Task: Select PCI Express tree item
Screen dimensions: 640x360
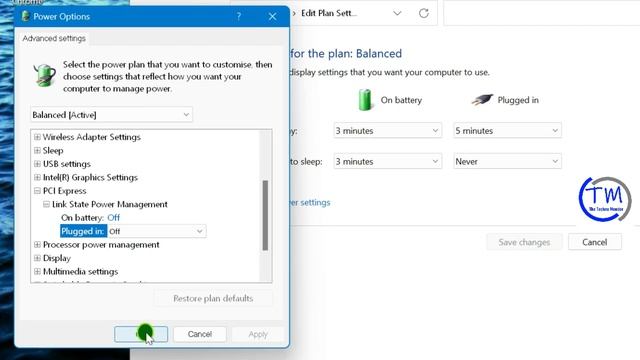Action: (64, 191)
